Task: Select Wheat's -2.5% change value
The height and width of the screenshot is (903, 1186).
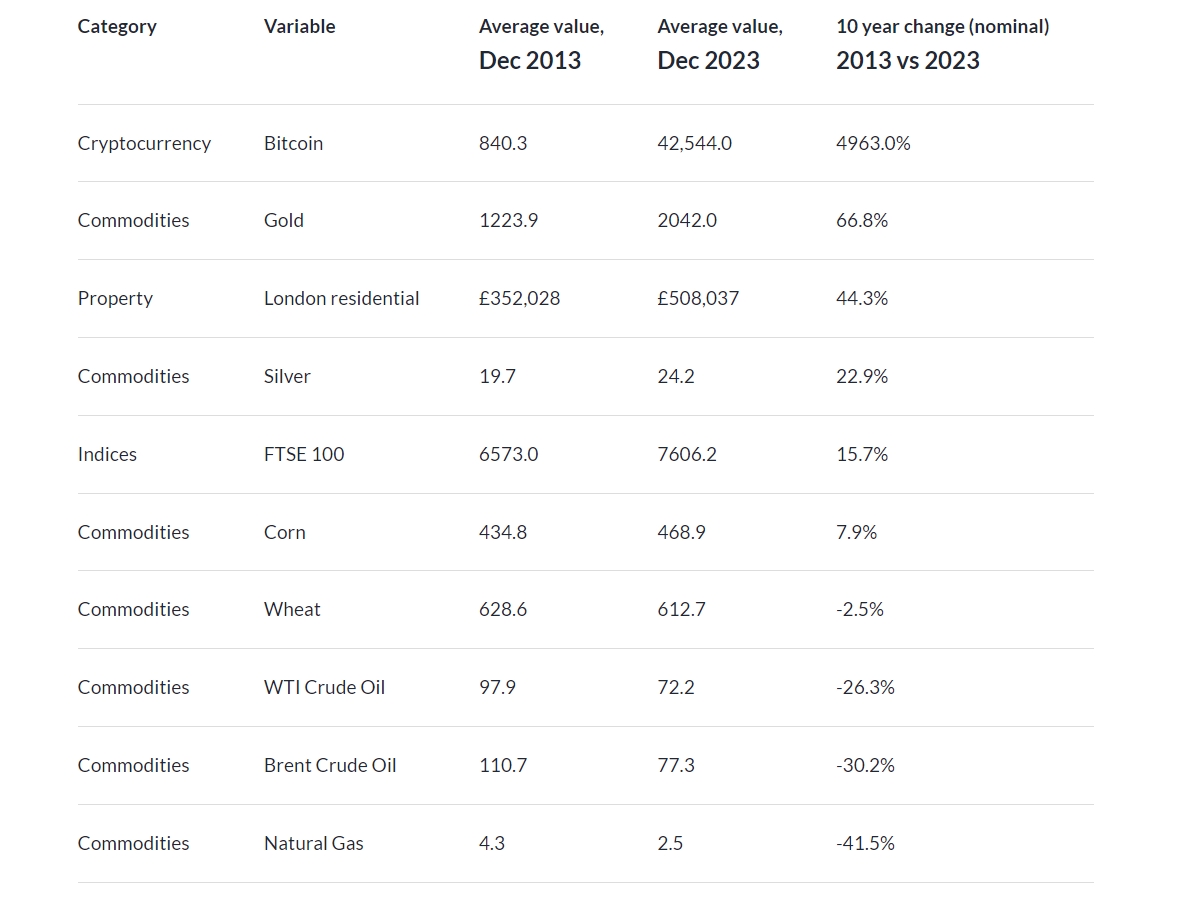Action: coord(859,609)
